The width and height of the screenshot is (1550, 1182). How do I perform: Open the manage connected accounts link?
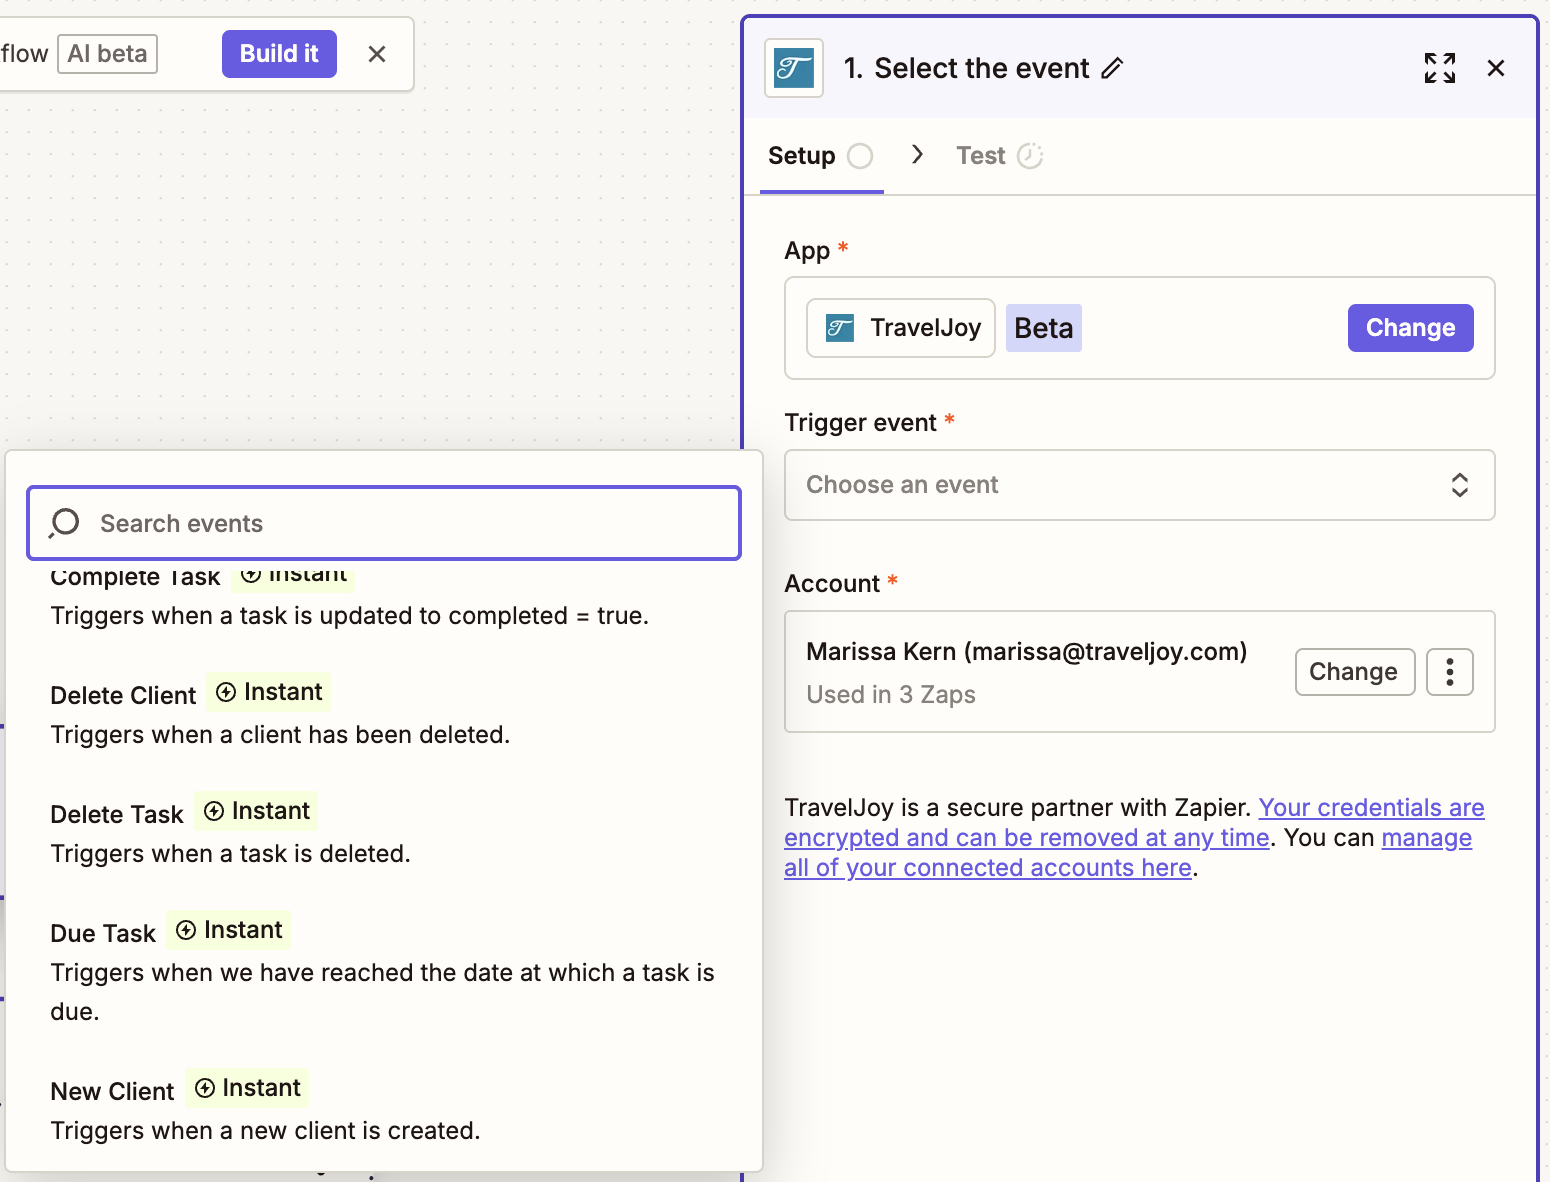1425,838
